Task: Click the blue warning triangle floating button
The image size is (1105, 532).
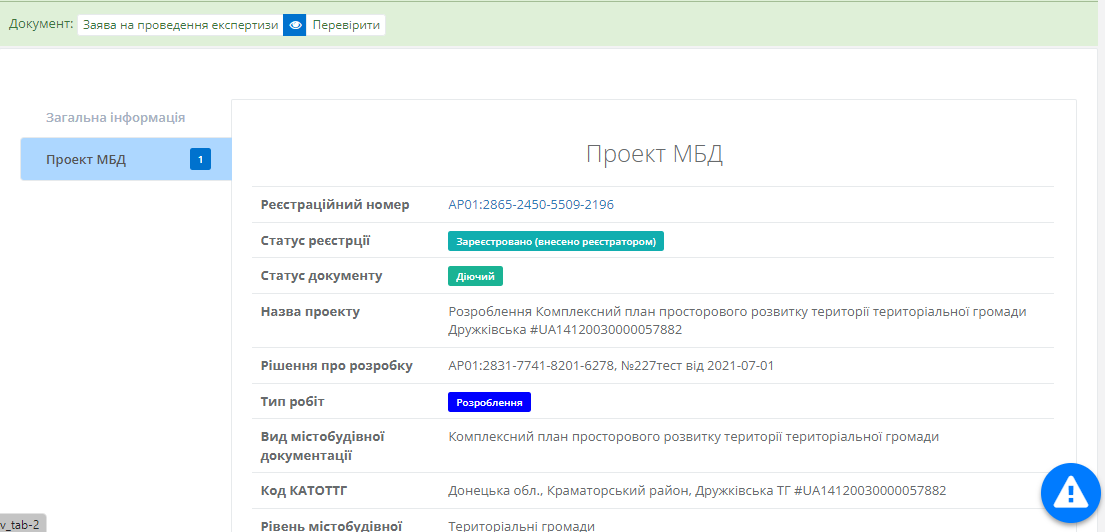Action: (x=1071, y=492)
